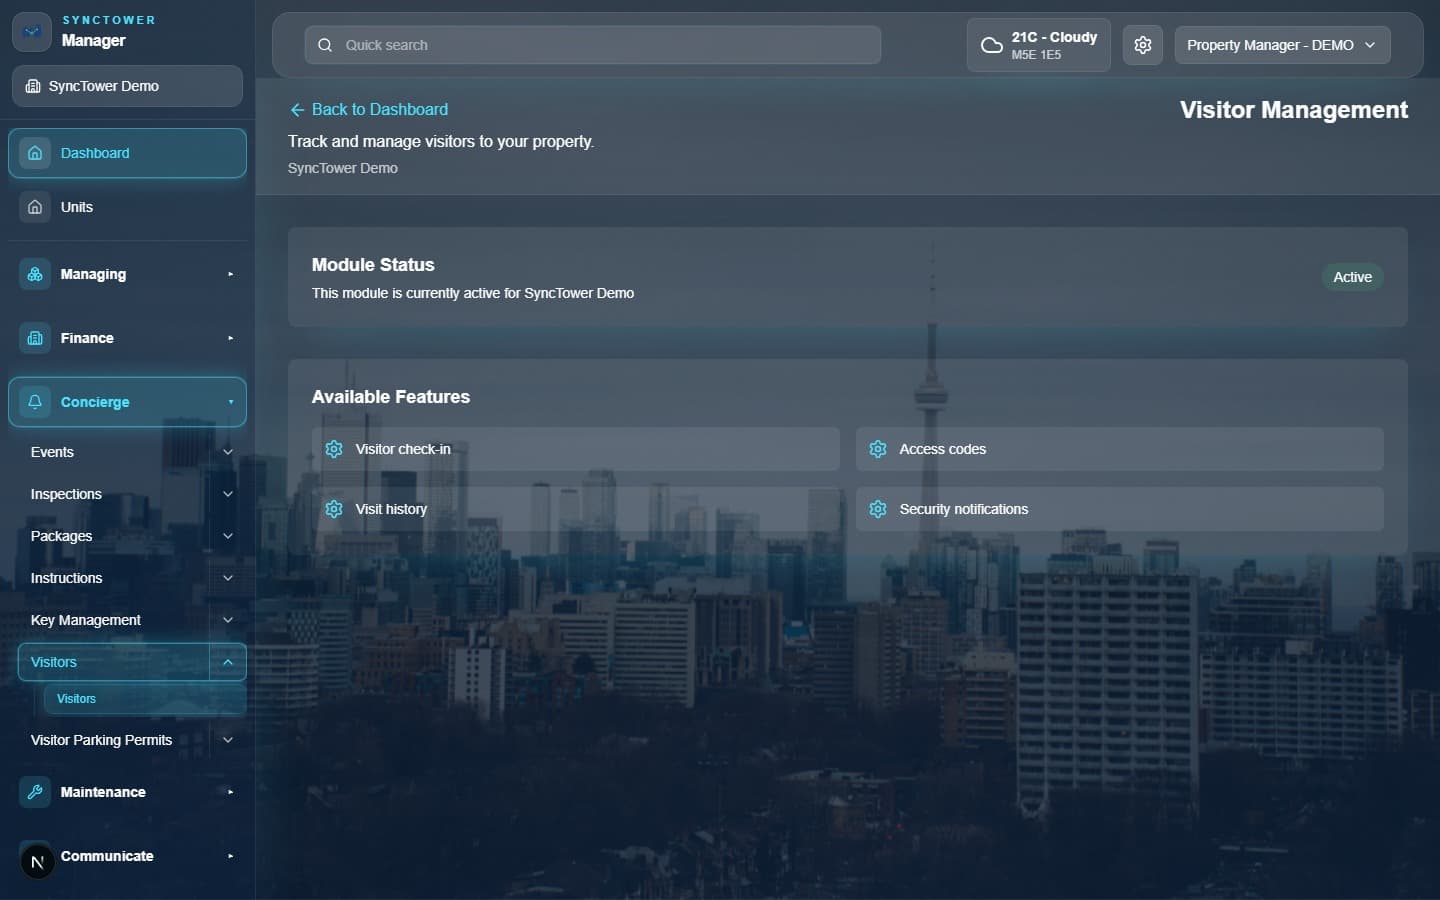Select Events in the Concierge menu
The height and width of the screenshot is (900, 1440).
(x=113, y=452)
